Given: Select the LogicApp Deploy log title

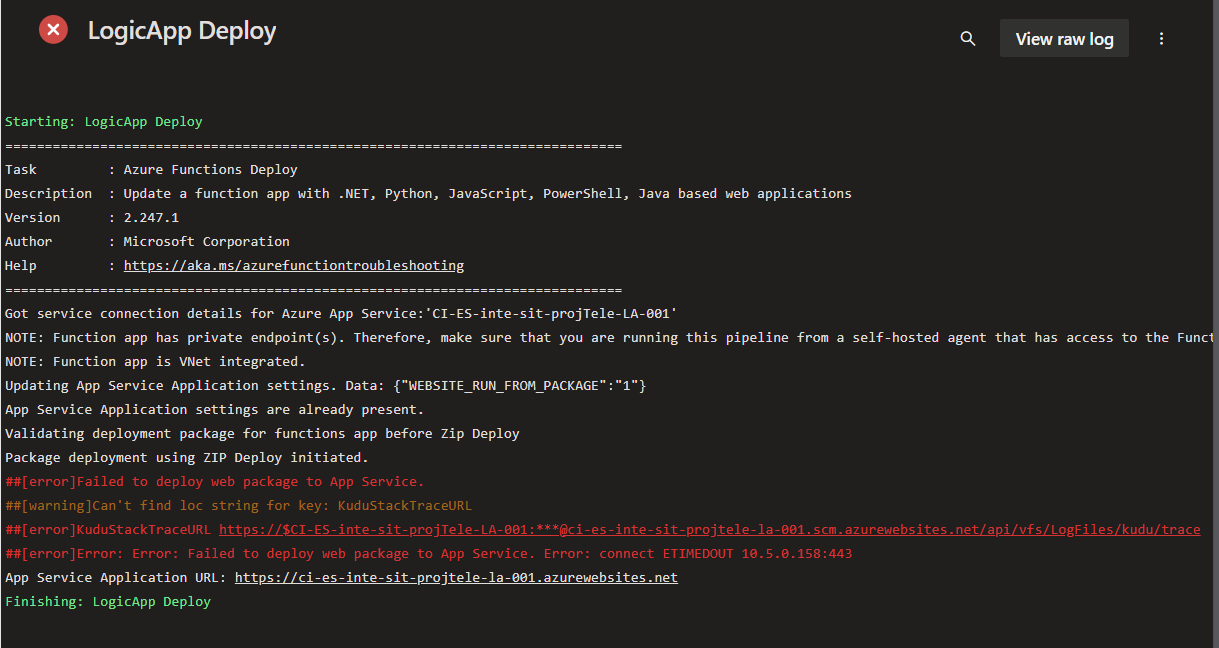Looking at the screenshot, I should pos(182,30).
